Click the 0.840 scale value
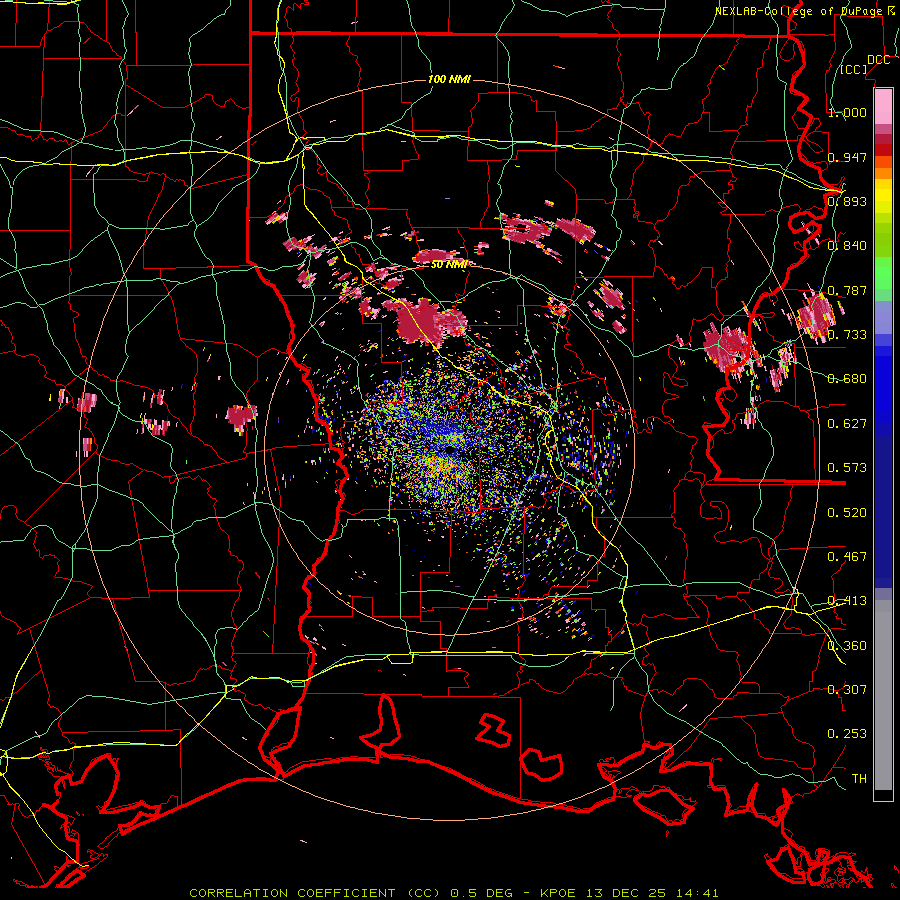Image resolution: width=900 pixels, height=900 pixels. point(847,246)
